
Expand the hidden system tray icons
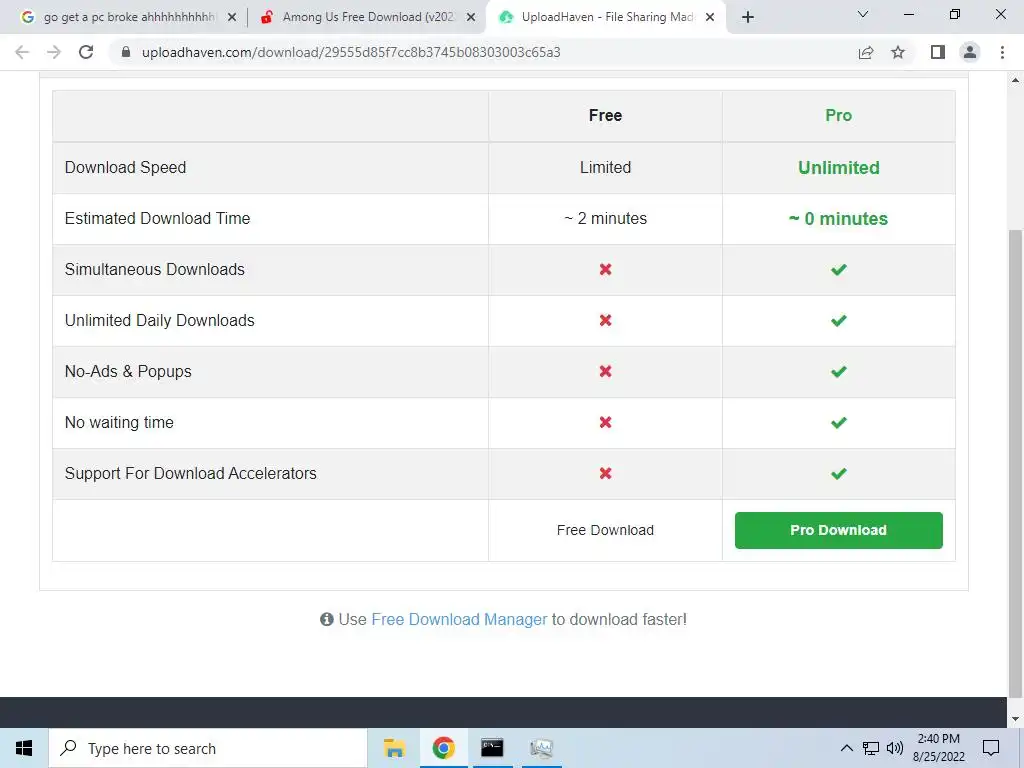846,748
